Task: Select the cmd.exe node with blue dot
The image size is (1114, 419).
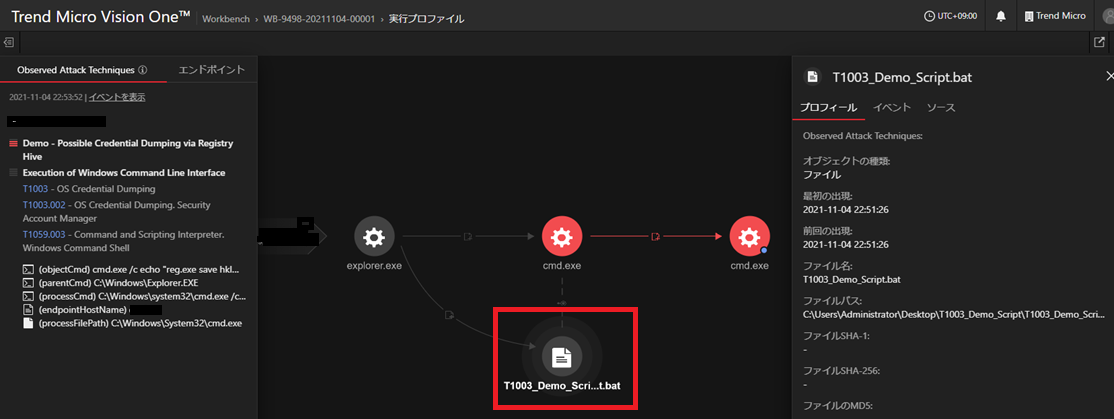Action: tap(750, 236)
